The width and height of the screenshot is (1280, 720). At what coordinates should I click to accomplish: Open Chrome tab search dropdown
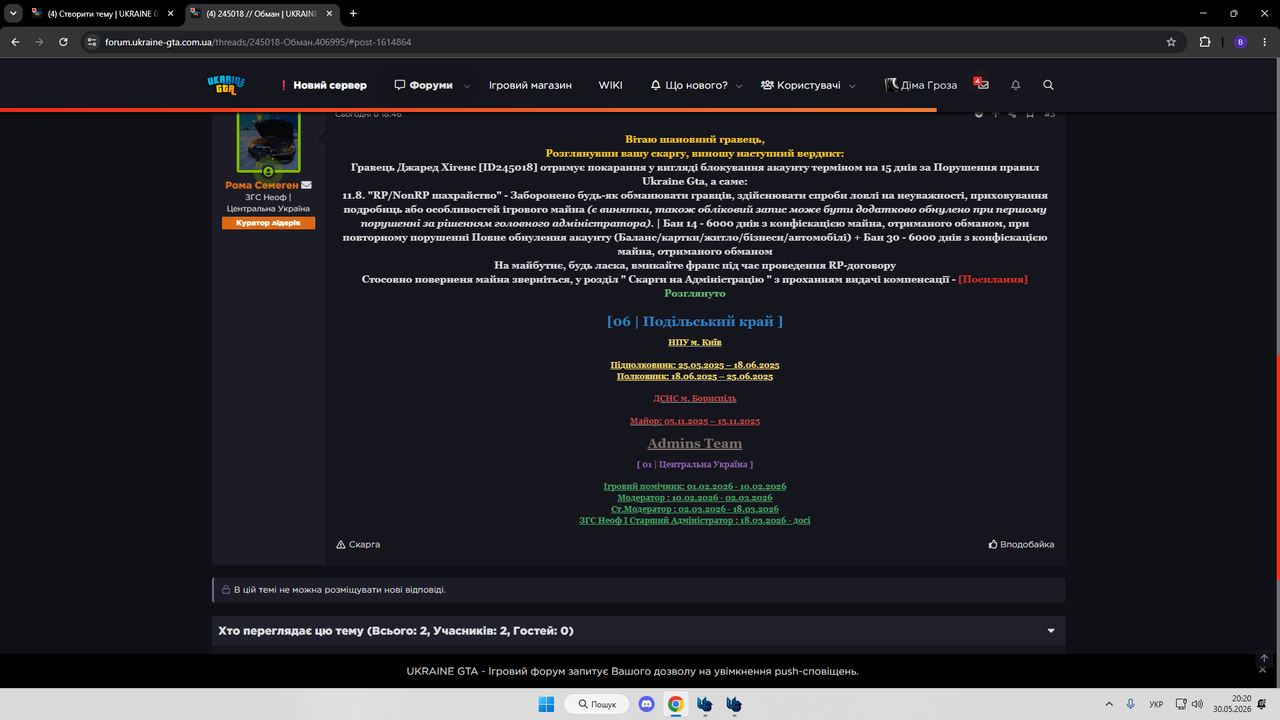[x=13, y=14]
